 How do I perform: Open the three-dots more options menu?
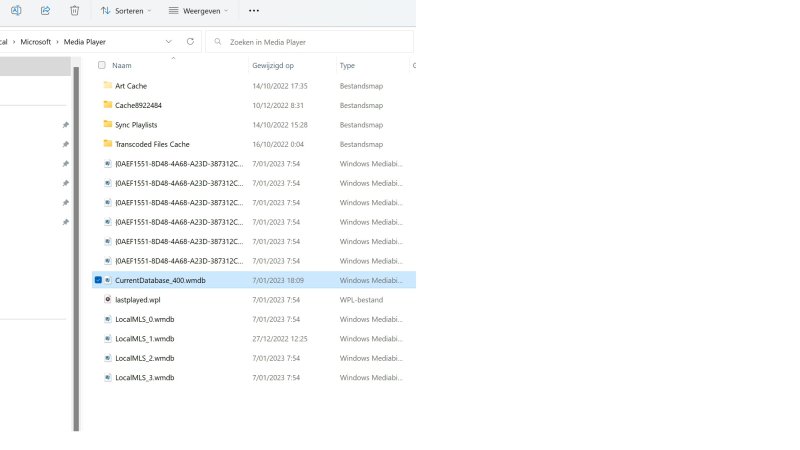pos(253,11)
